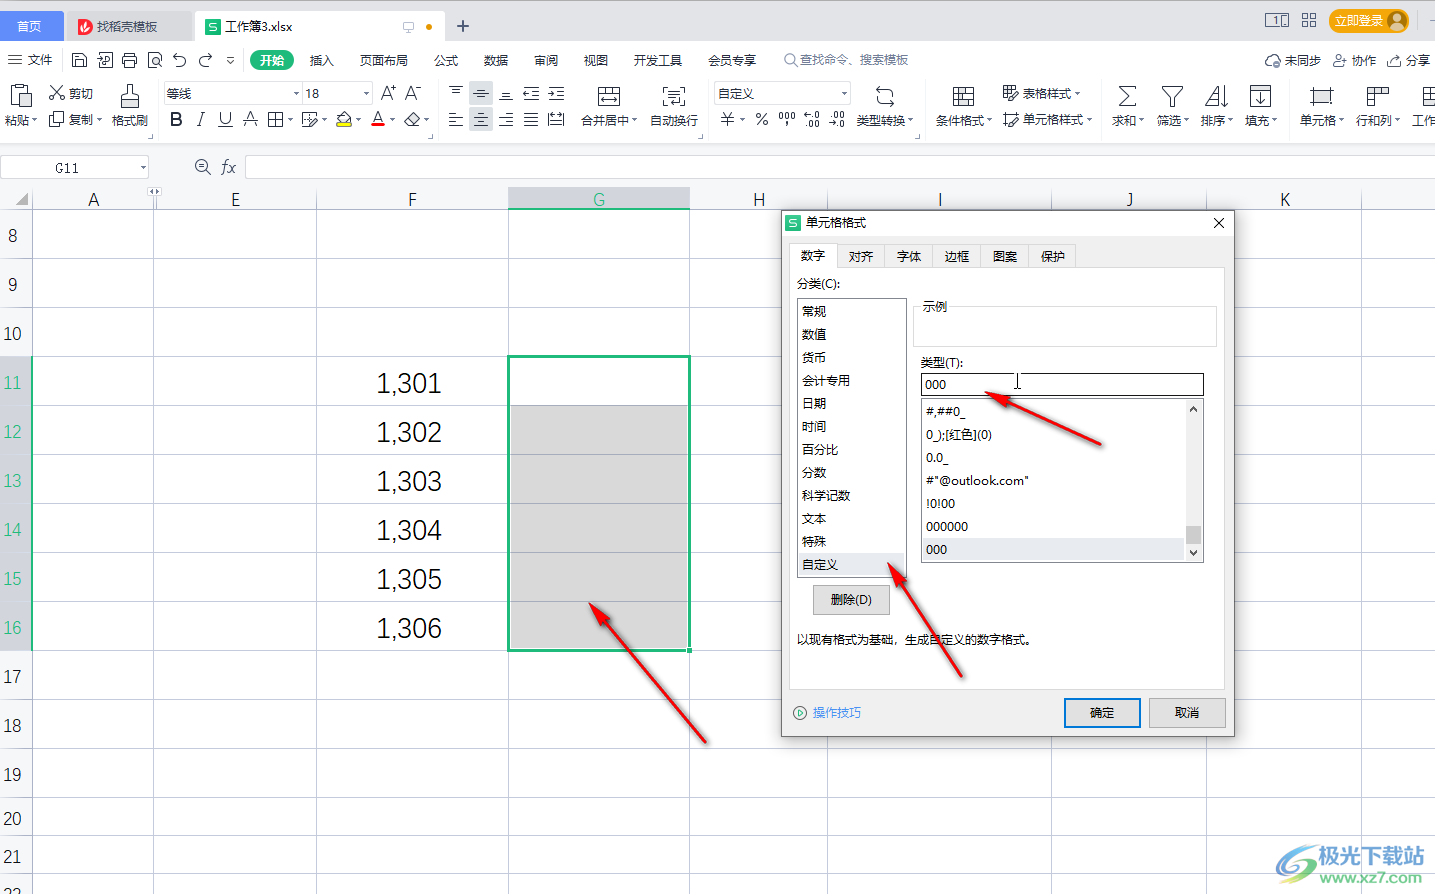Click the fill color highlighter swatch

coord(344,120)
